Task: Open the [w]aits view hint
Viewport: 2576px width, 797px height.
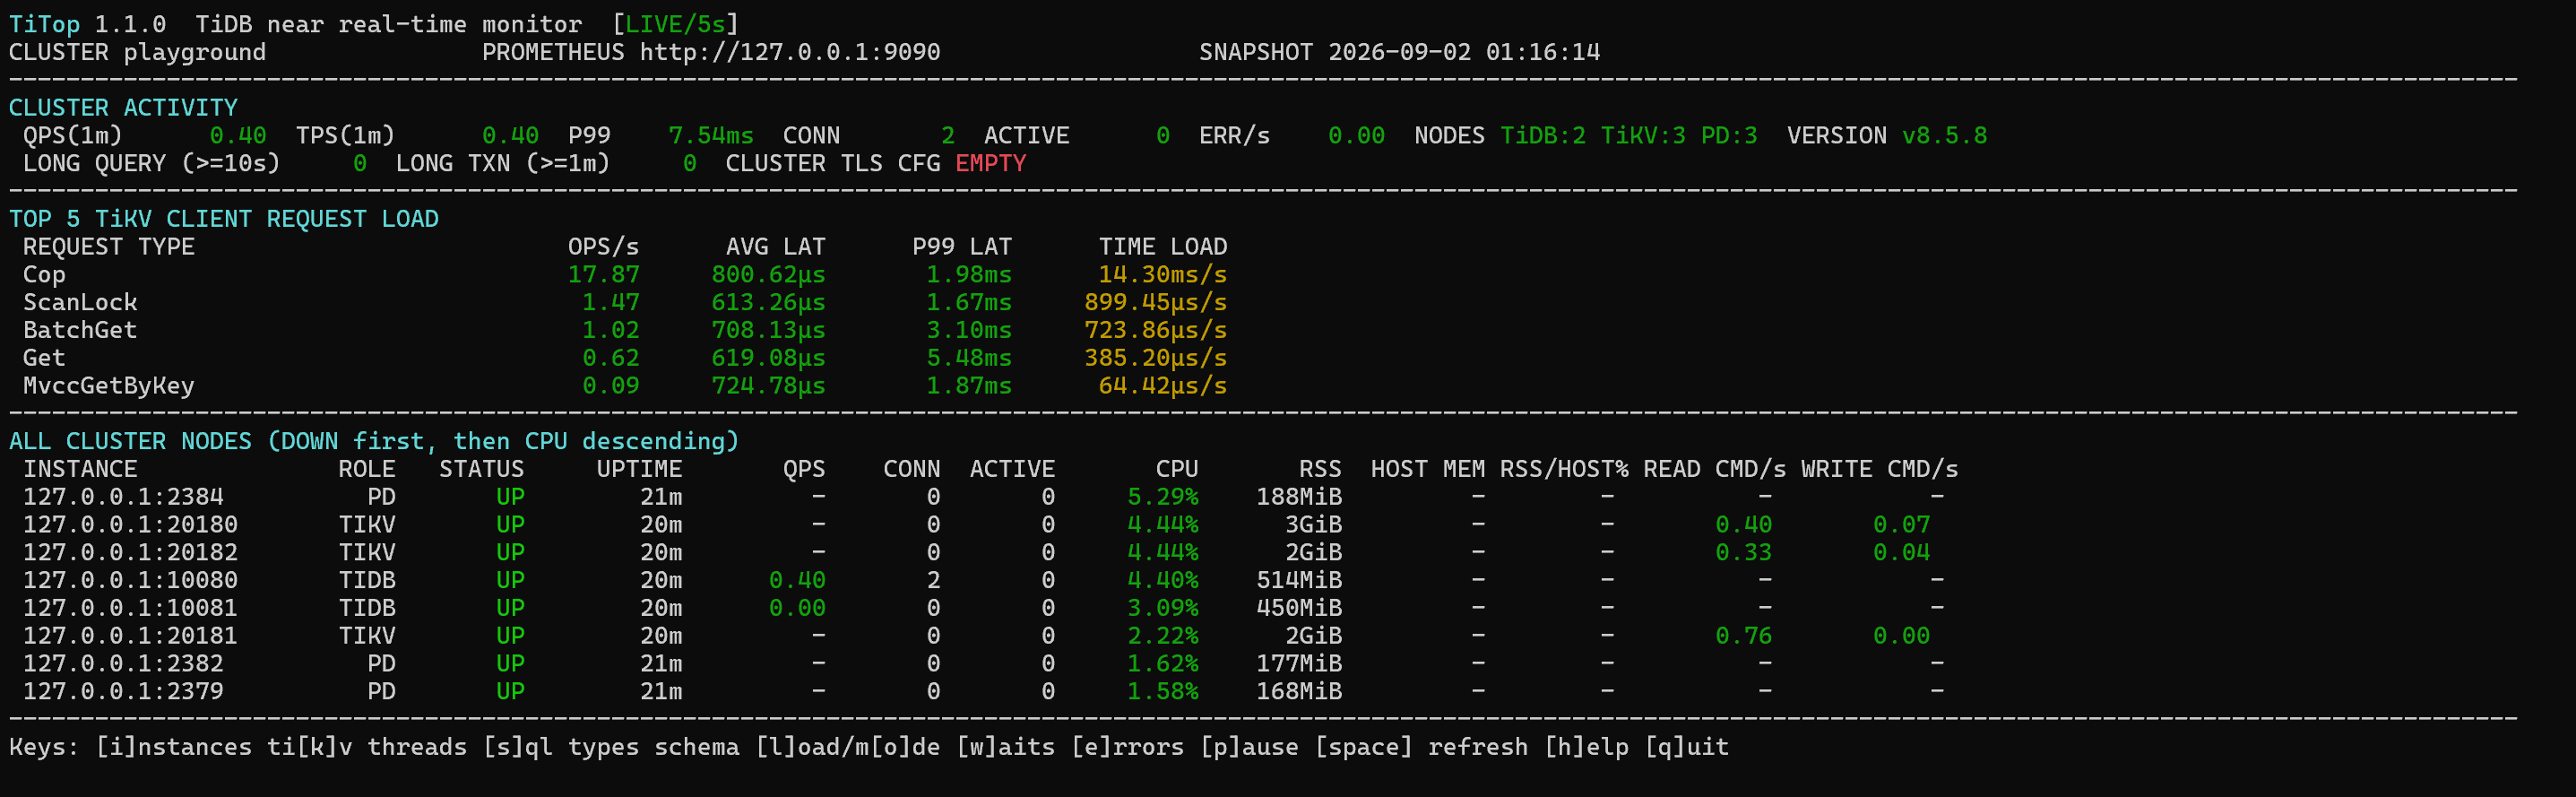Action: tap(1005, 748)
